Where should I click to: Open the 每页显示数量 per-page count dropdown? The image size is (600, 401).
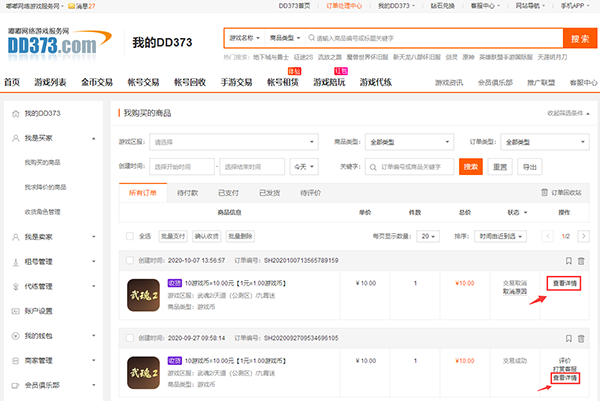tap(427, 236)
